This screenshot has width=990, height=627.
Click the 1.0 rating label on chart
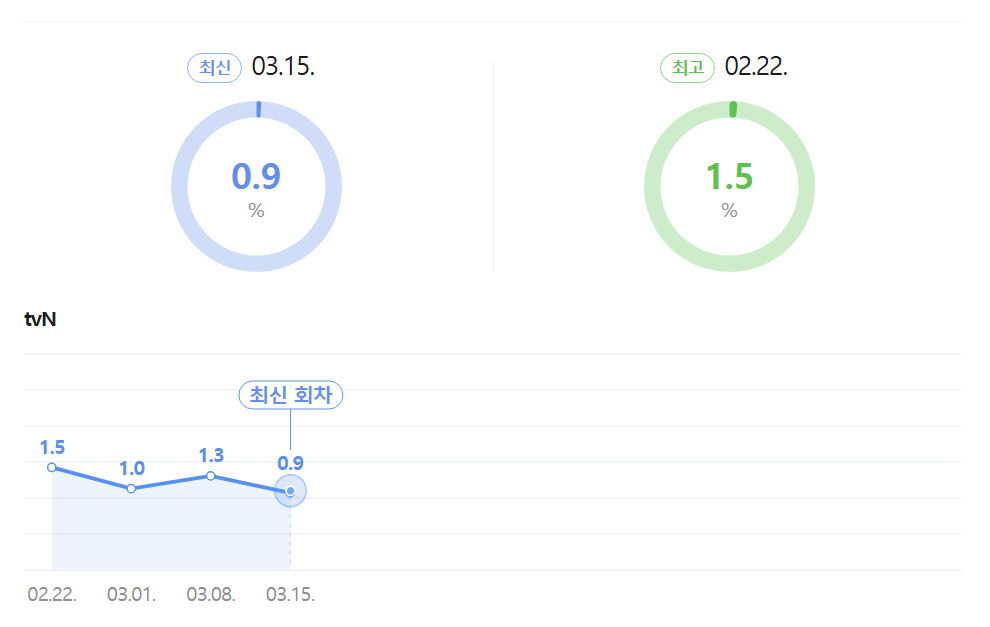tap(132, 469)
